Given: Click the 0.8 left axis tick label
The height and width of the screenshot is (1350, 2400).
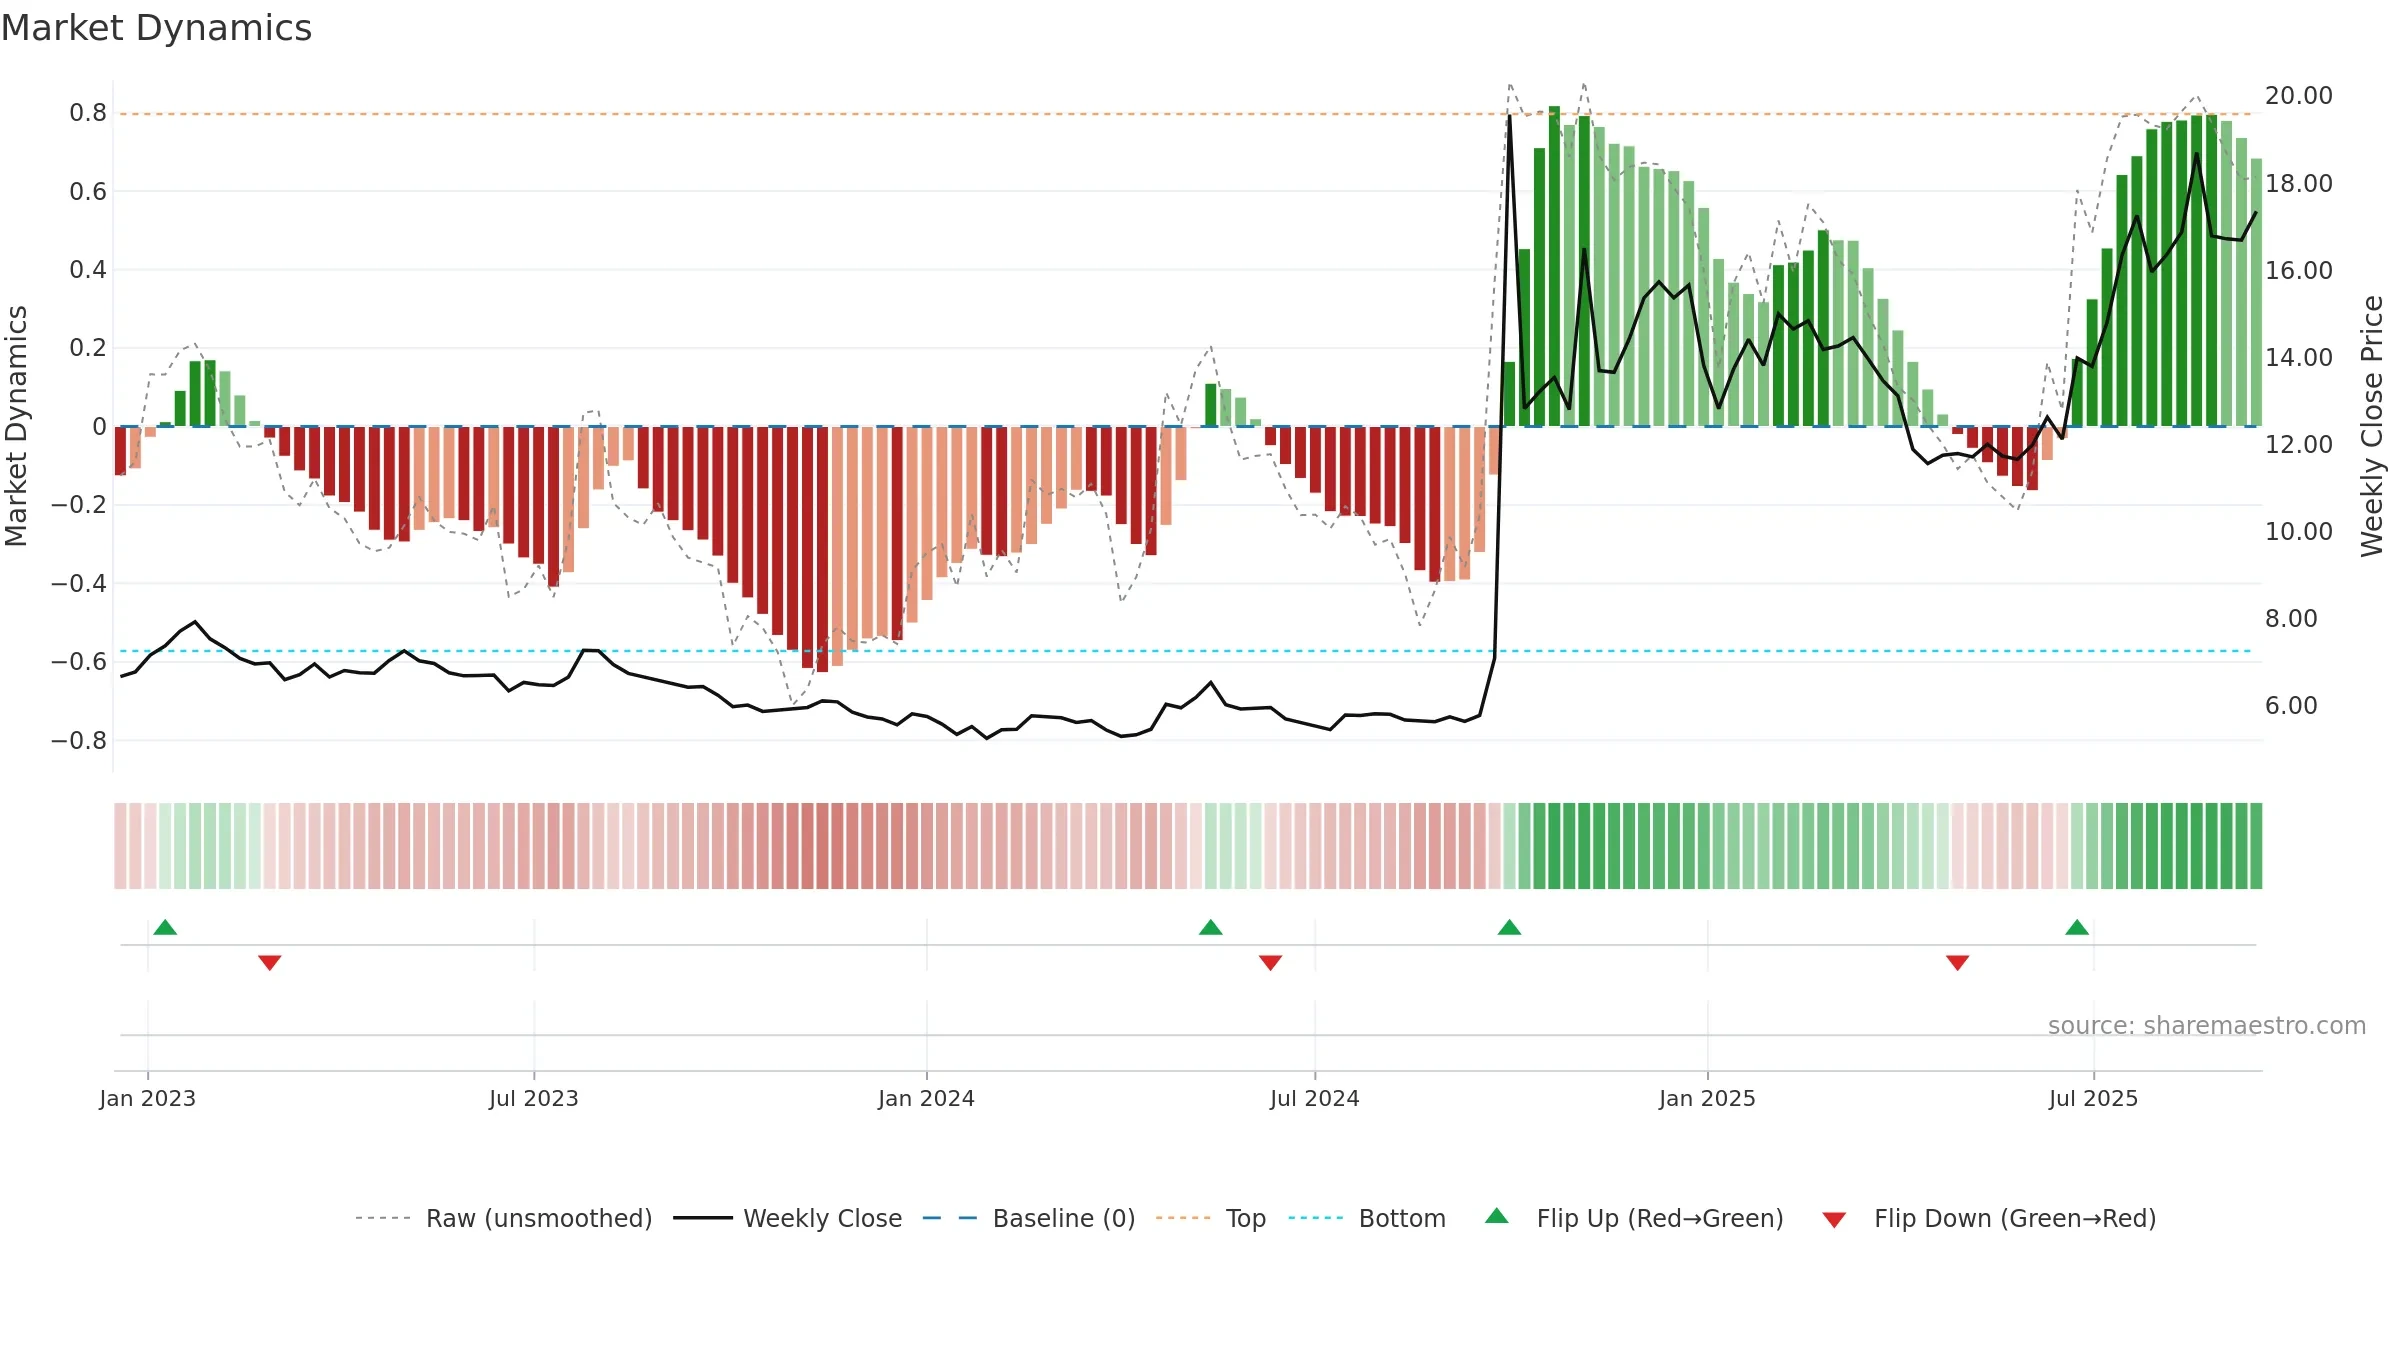Looking at the screenshot, I should click(88, 113).
